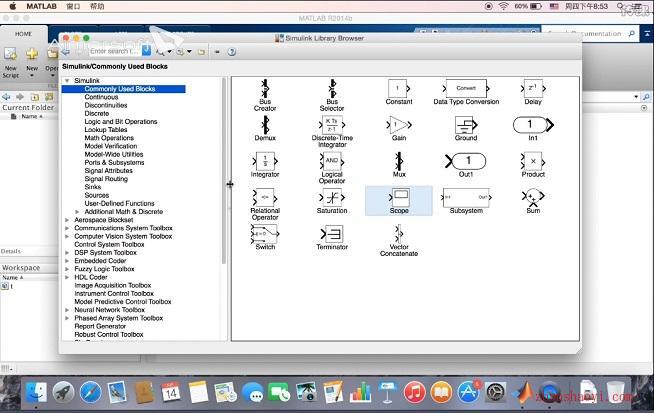
Task: Open the App Store from the Dock
Action: (468, 393)
